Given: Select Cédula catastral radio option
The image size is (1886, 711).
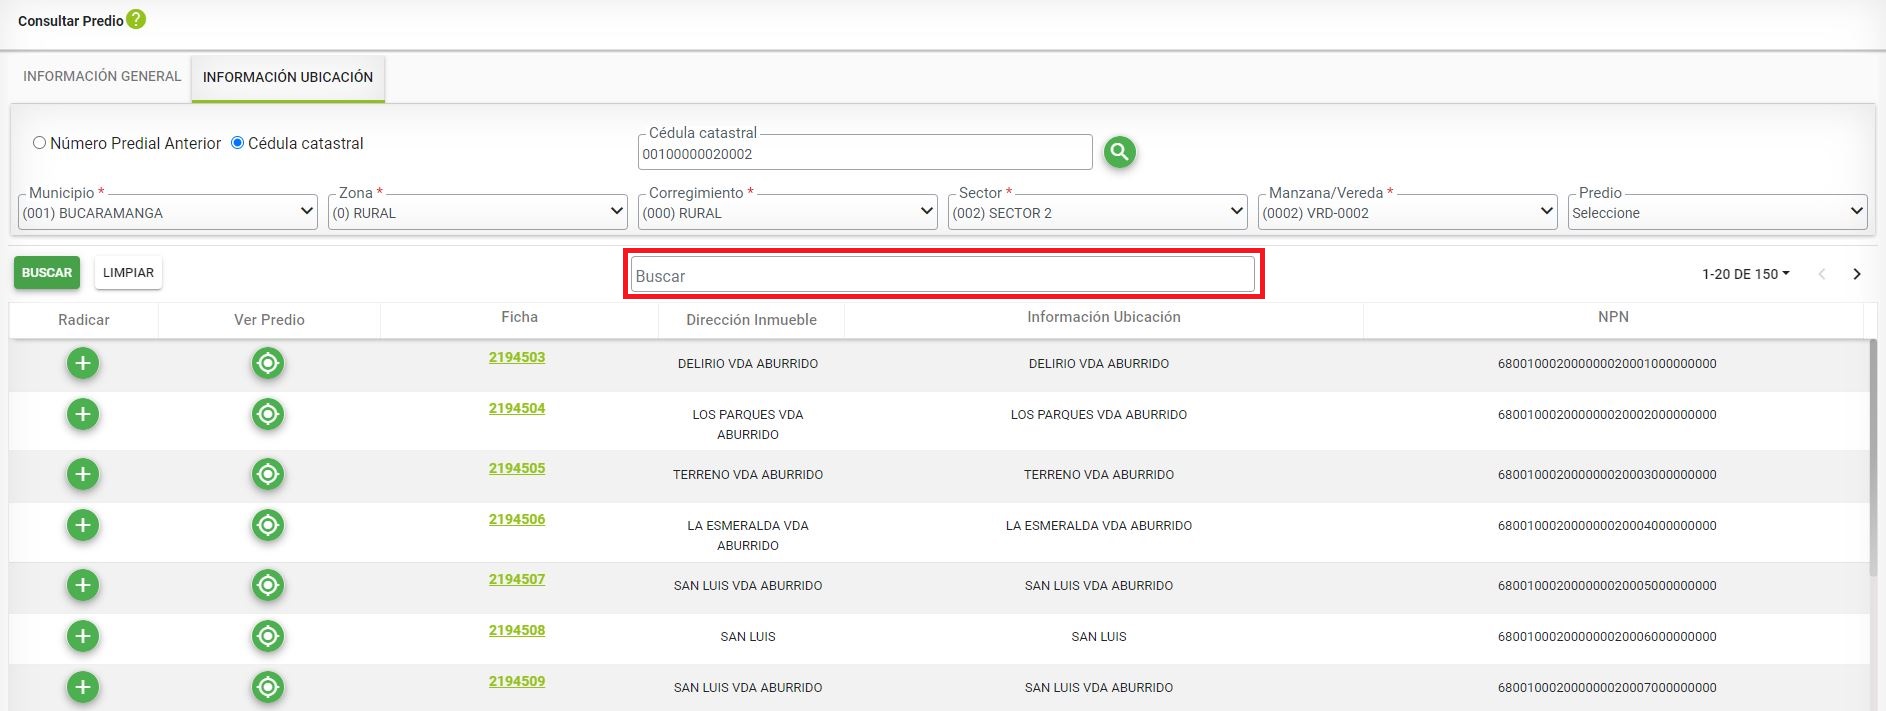Looking at the screenshot, I should (x=238, y=143).
